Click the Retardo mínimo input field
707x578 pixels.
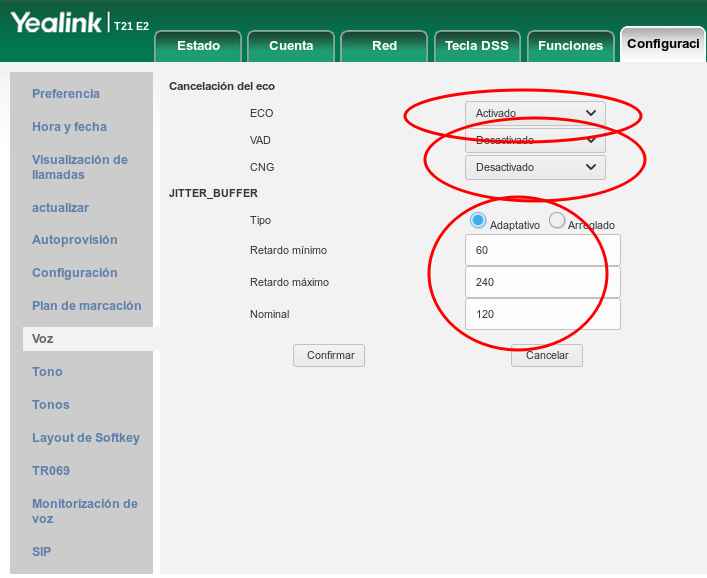coord(542,250)
